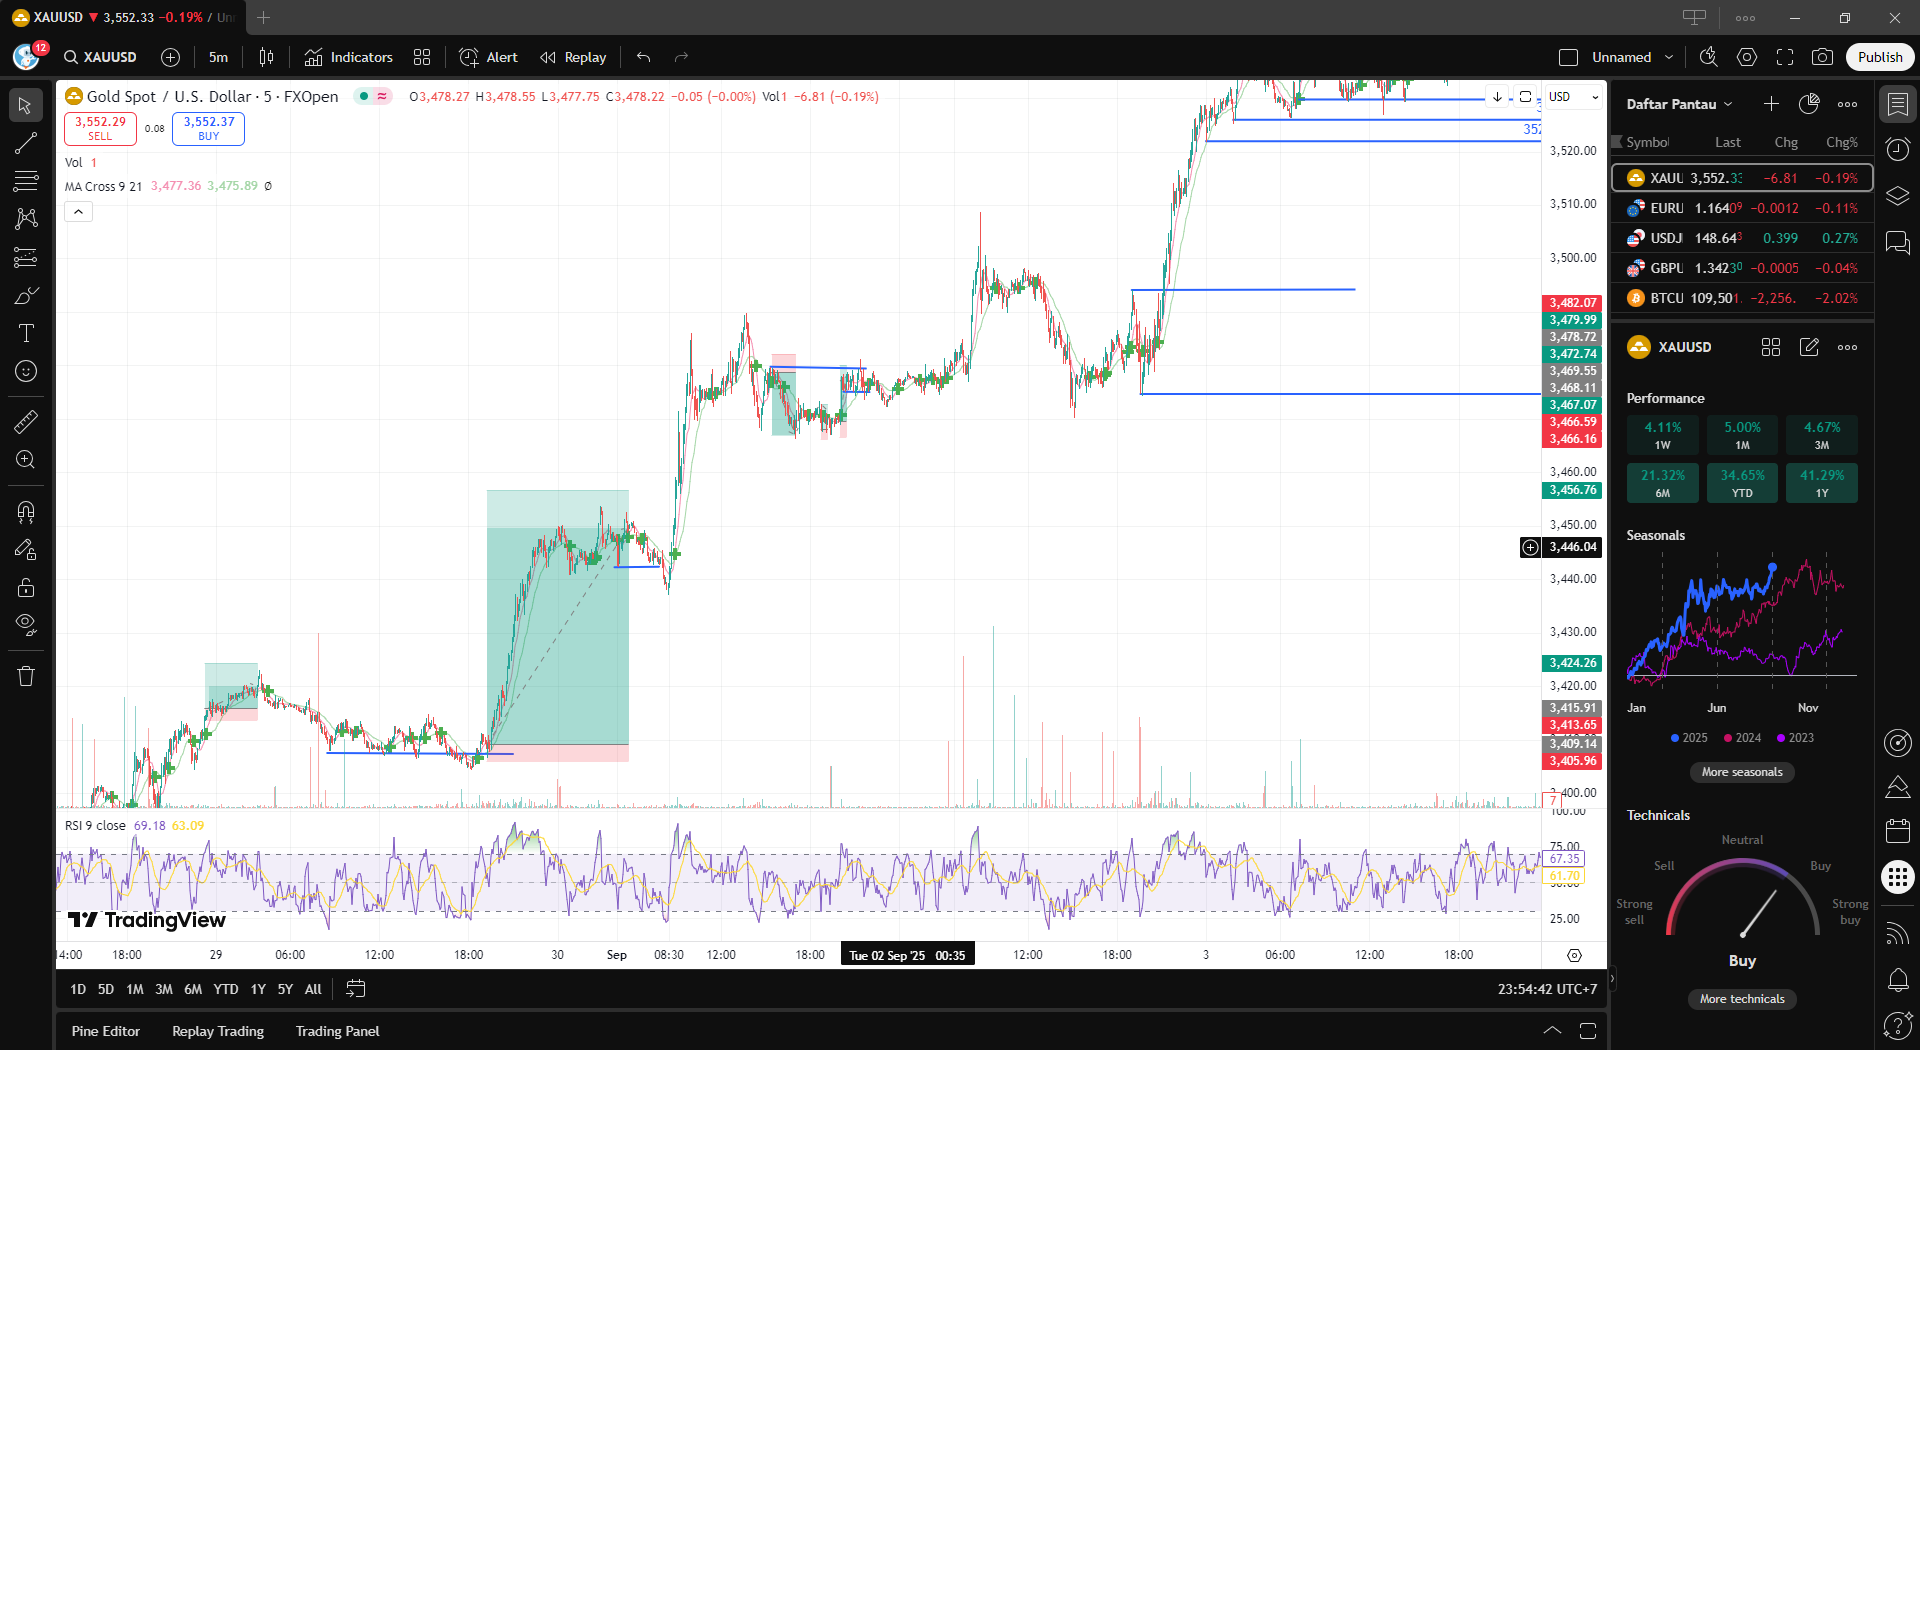Viewport: 1920px width, 1600px height.
Task: Collapse the indicator legend chevron
Action: (78, 211)
